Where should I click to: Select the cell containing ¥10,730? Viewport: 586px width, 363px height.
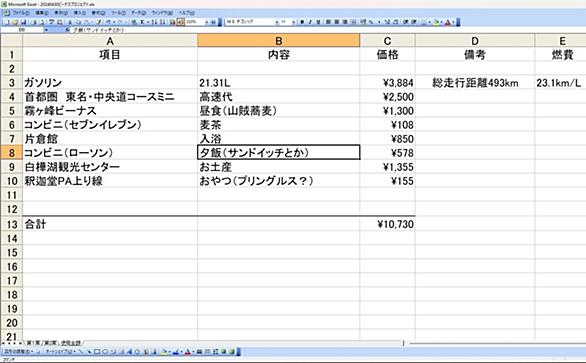[388, 224]
